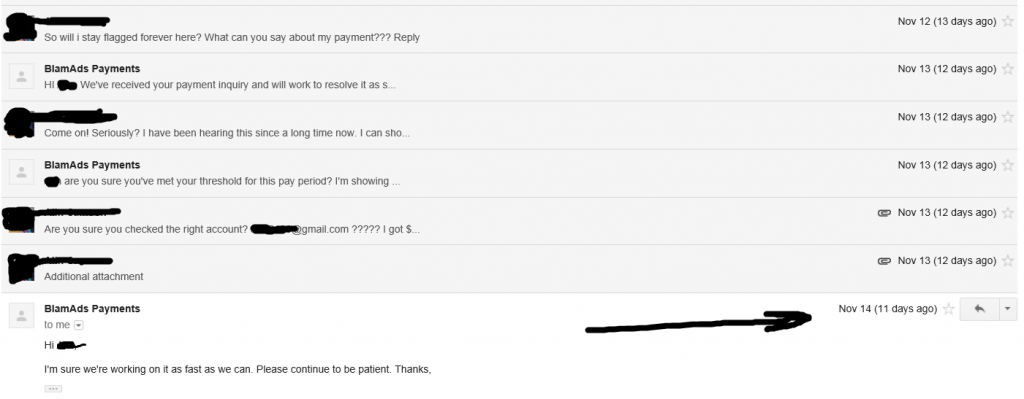Expand the 'So will i stay flagged forever' message
Screen dimensions: 1024x399
coord(509,29)
